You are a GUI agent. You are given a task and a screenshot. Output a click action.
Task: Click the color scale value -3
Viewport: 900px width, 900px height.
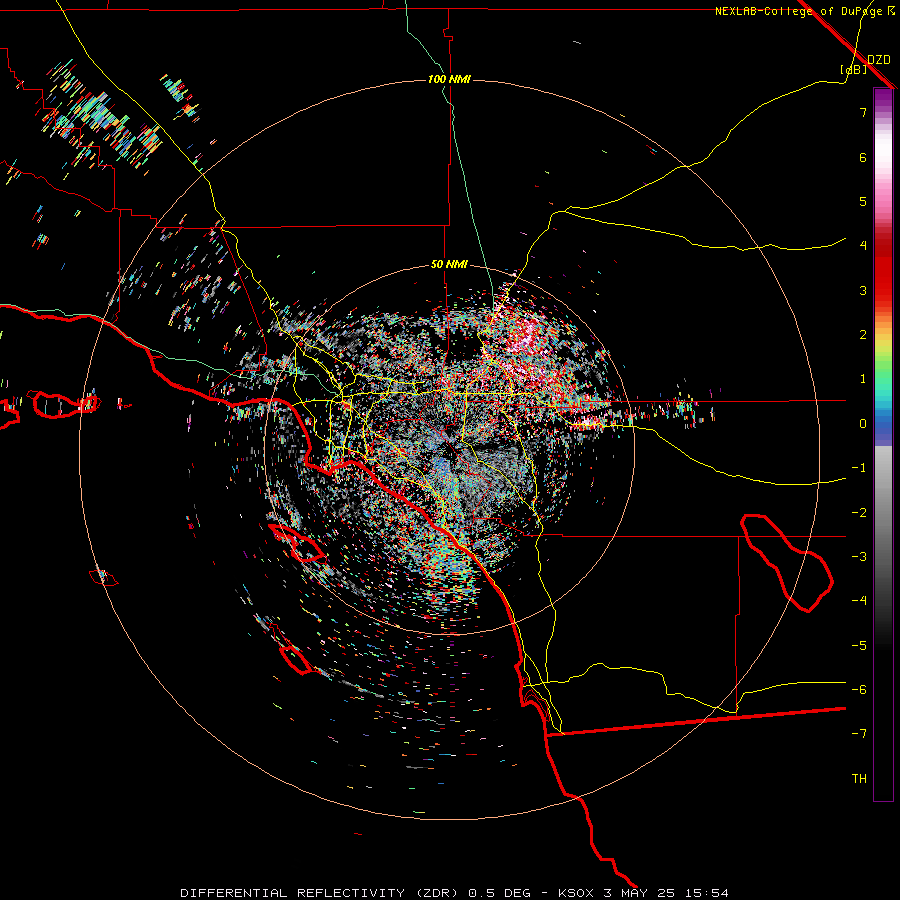(x=859, y=557)
